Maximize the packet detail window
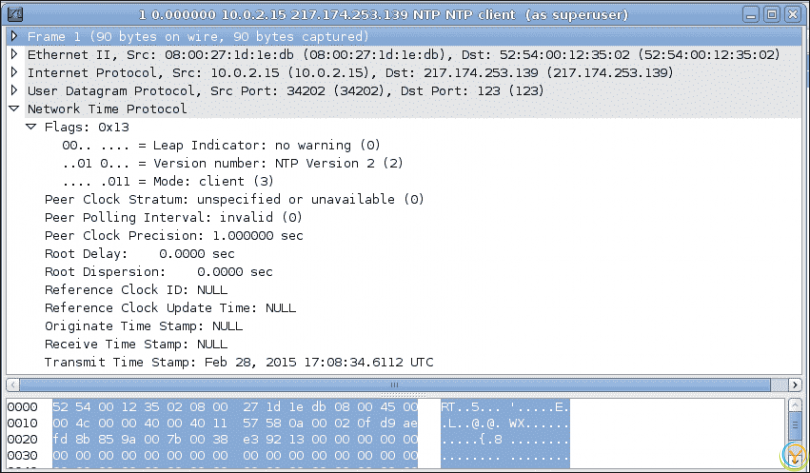Screen dimensions: 810x473 [x=772, y=14]
